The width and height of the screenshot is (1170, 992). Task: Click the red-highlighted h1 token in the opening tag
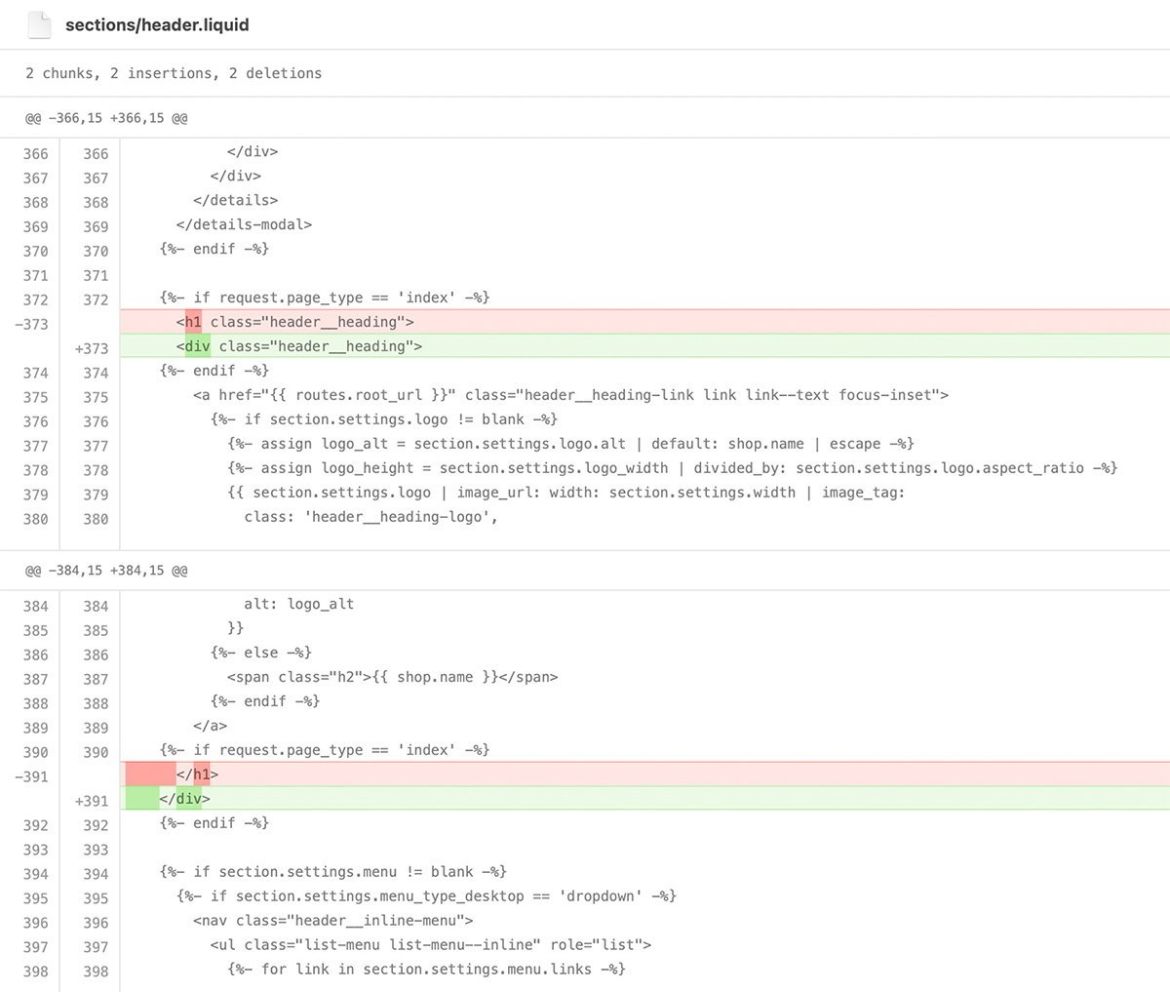[x=193, y=322]
